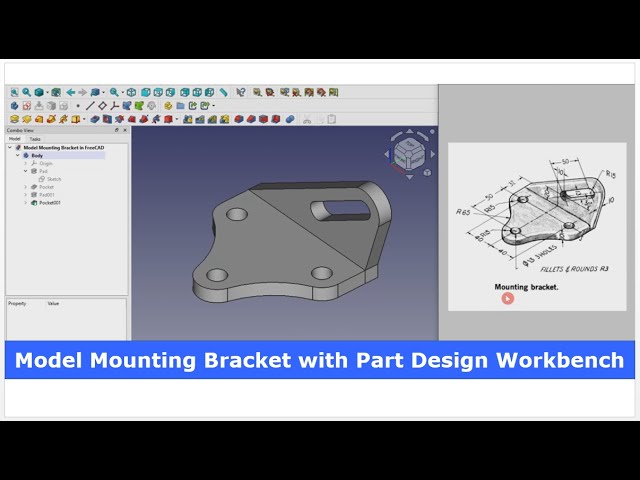
Task: Open the additive primitive dropdown arrow
Action: 84,119
